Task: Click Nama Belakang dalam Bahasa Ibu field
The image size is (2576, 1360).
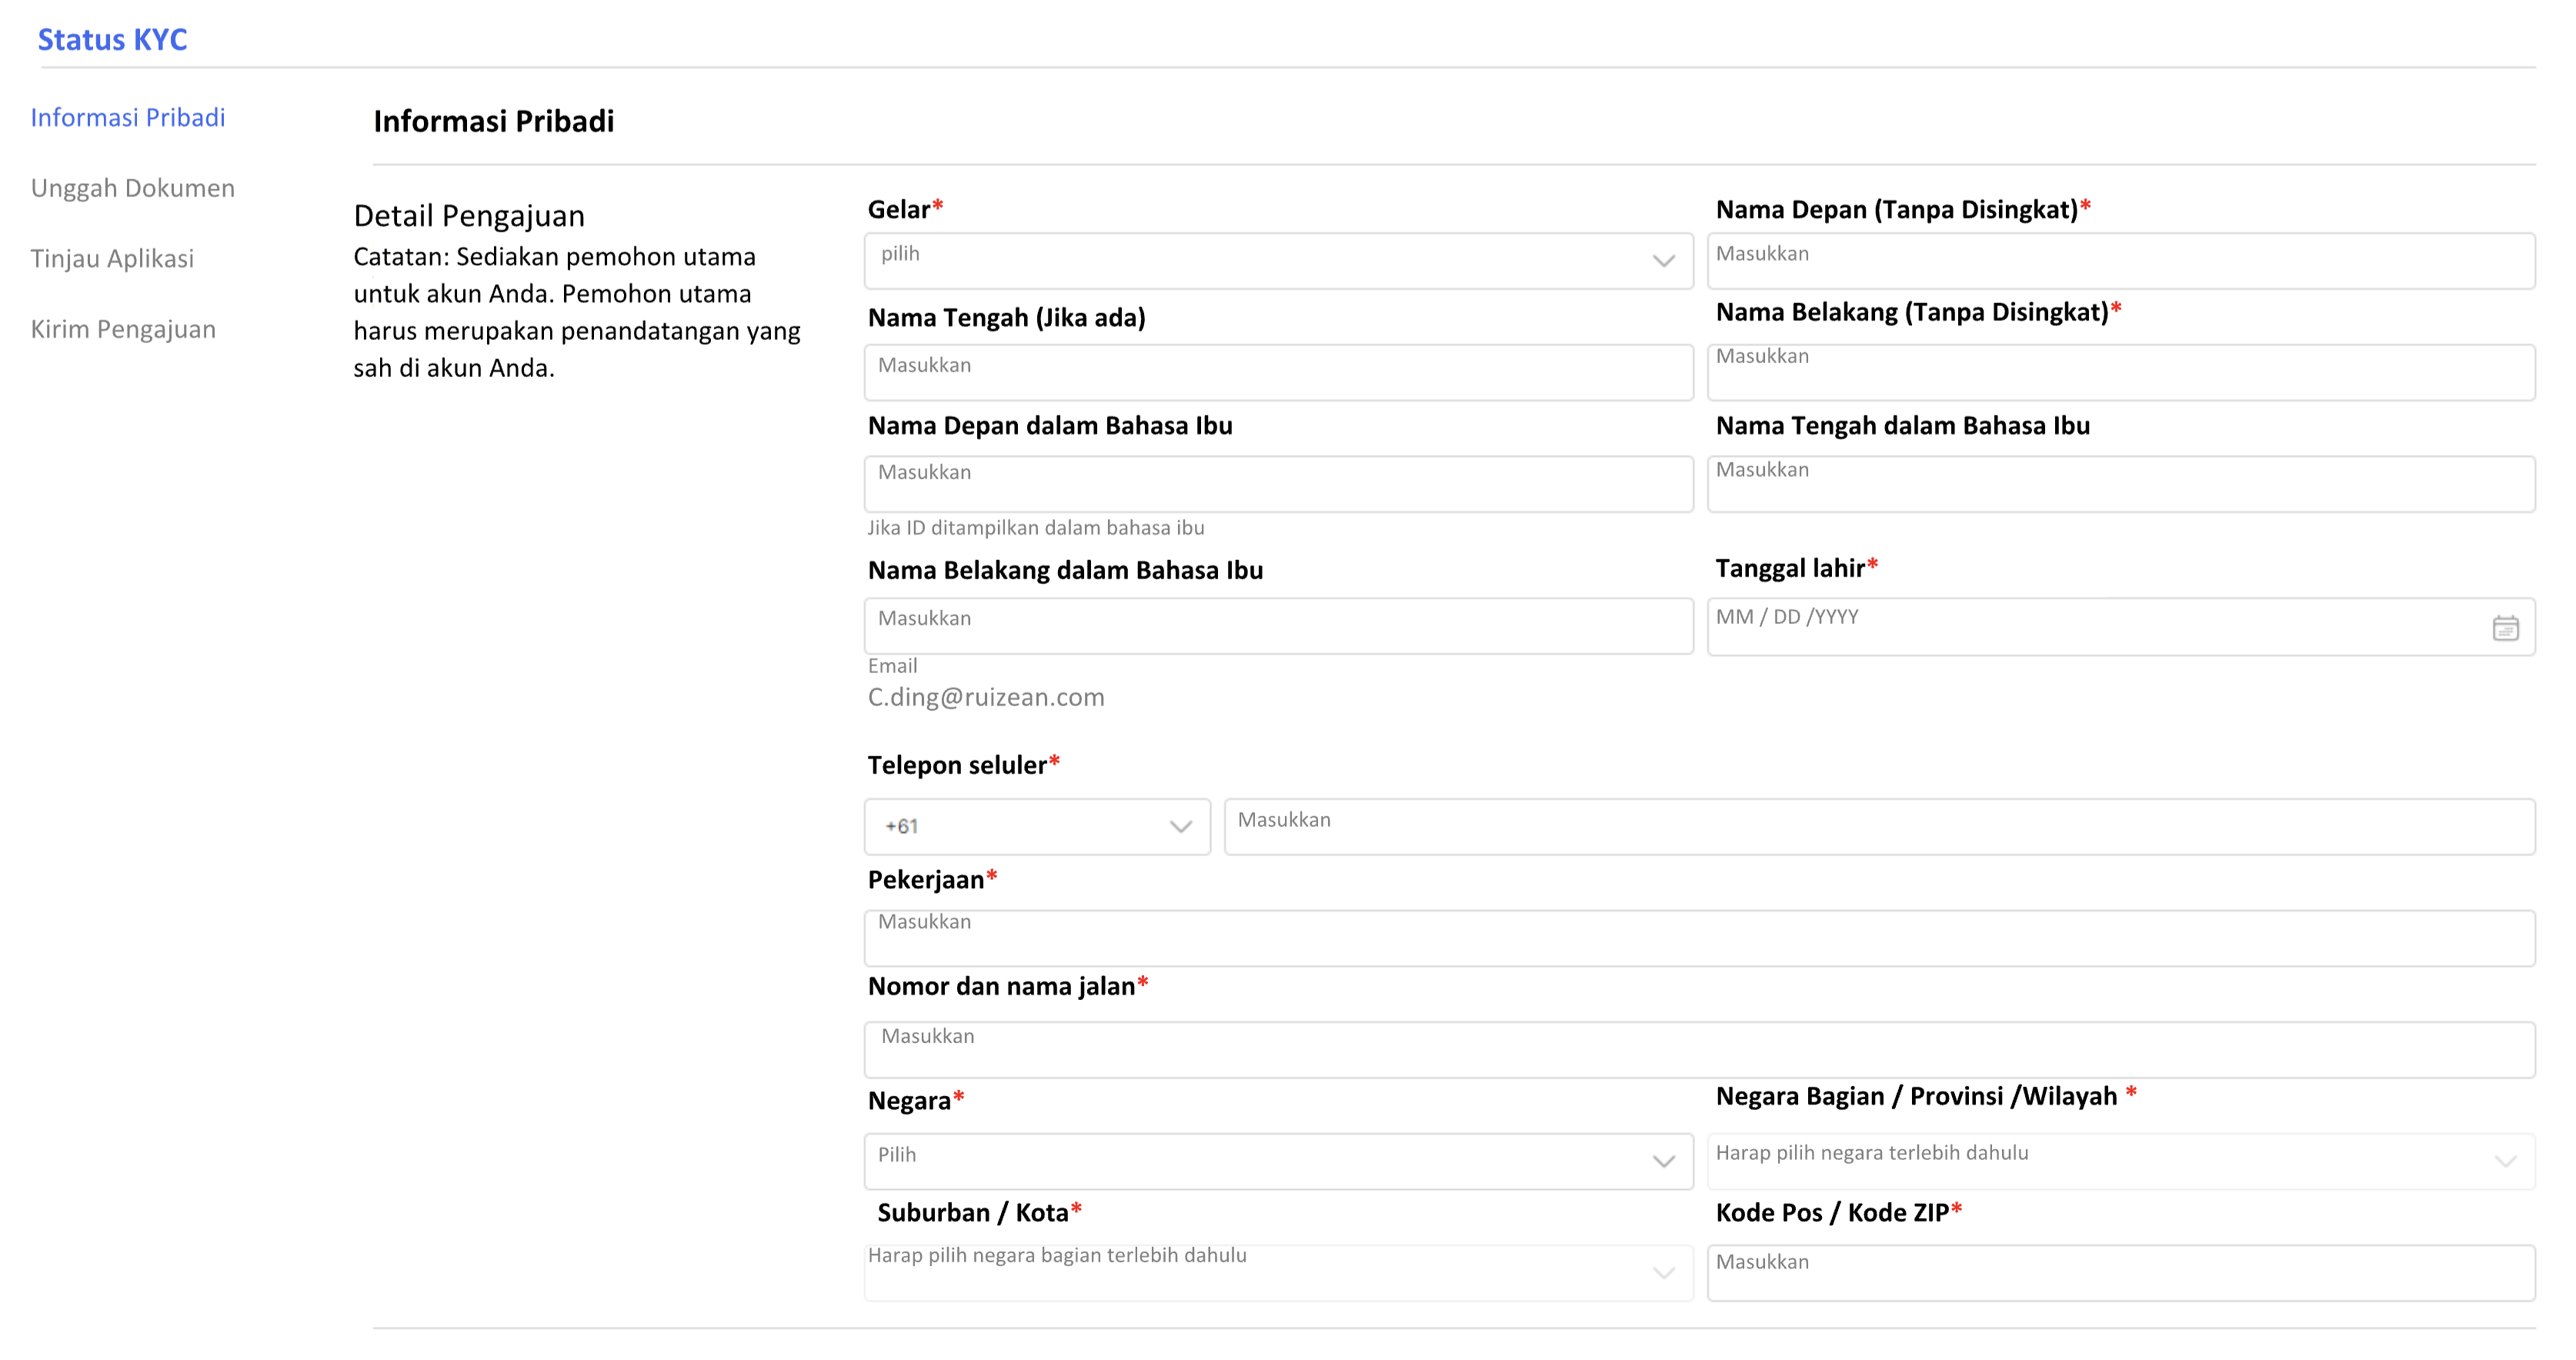Action: click(x=1278, y=626)
